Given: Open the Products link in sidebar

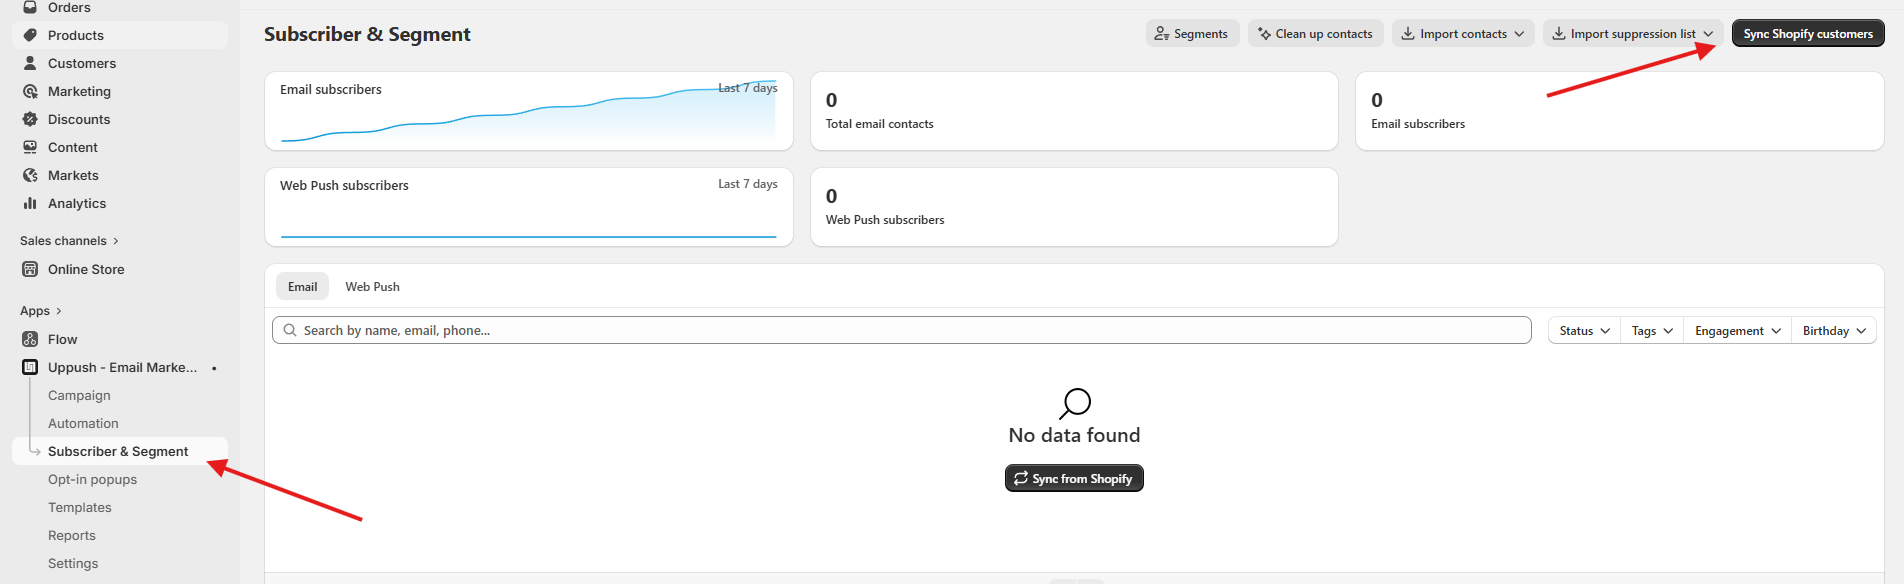Looking at the screenshot, I should point(120,35).
